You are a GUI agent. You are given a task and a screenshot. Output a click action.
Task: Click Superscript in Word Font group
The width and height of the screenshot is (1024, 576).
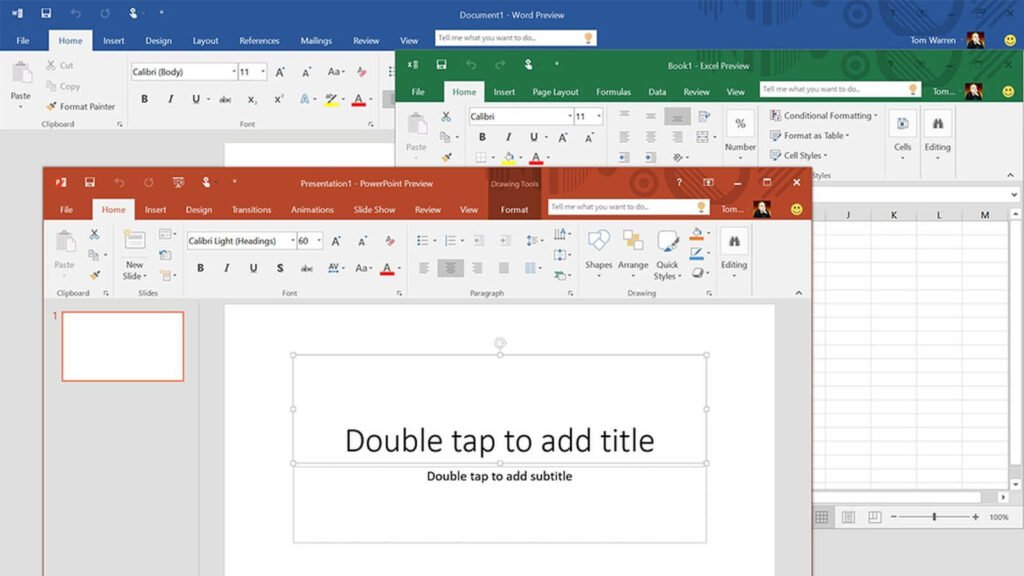(278, 99)
